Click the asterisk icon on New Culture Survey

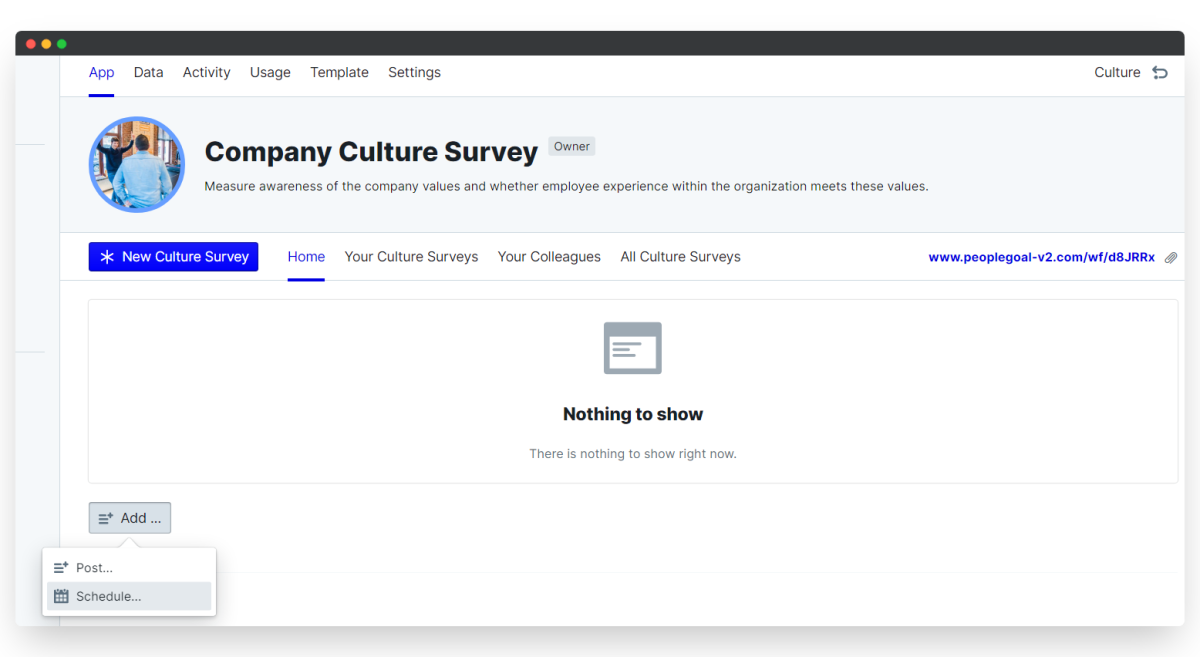(107, 257)
